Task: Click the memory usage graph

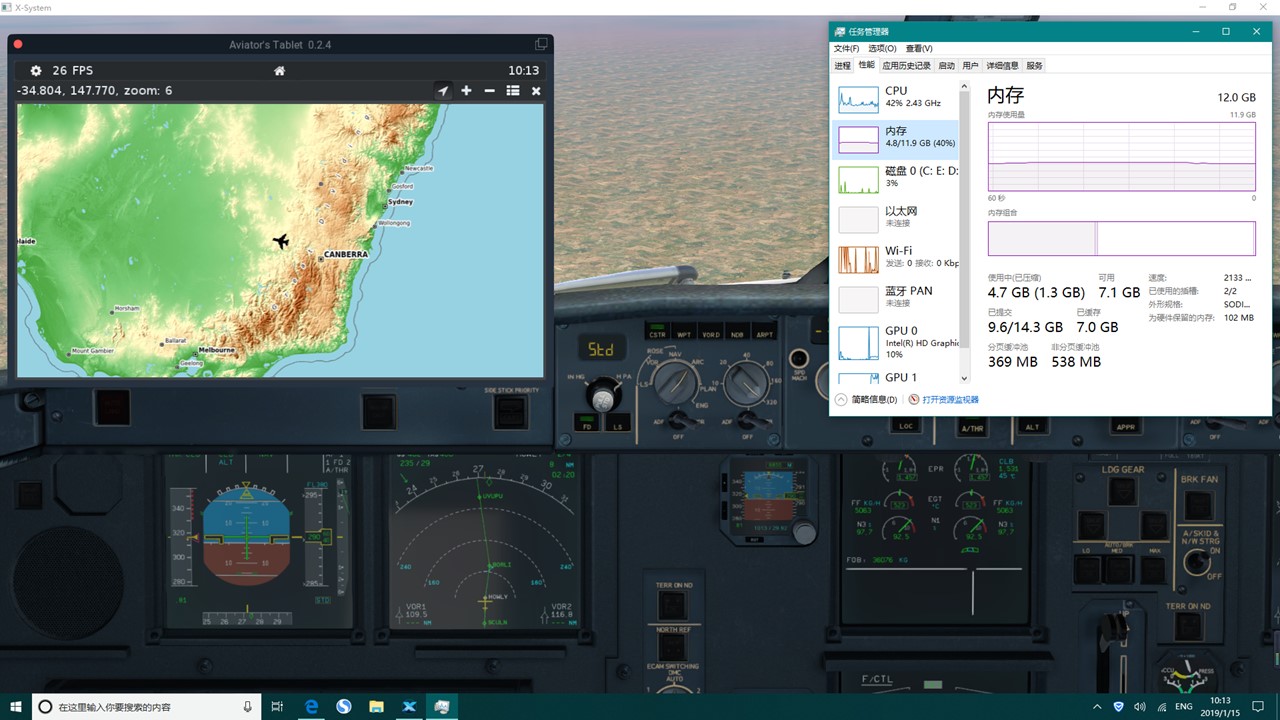Action: (x=1121, y=156)
